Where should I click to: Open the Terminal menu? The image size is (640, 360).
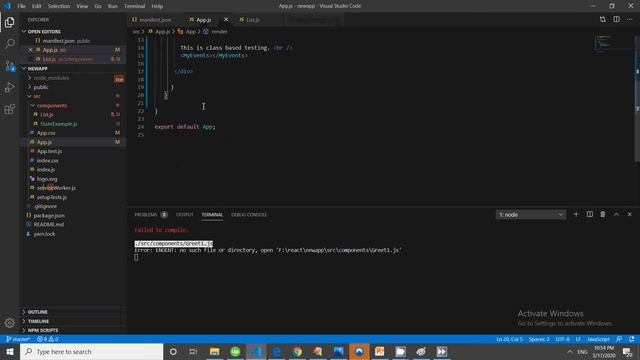(x=134, y=6)
